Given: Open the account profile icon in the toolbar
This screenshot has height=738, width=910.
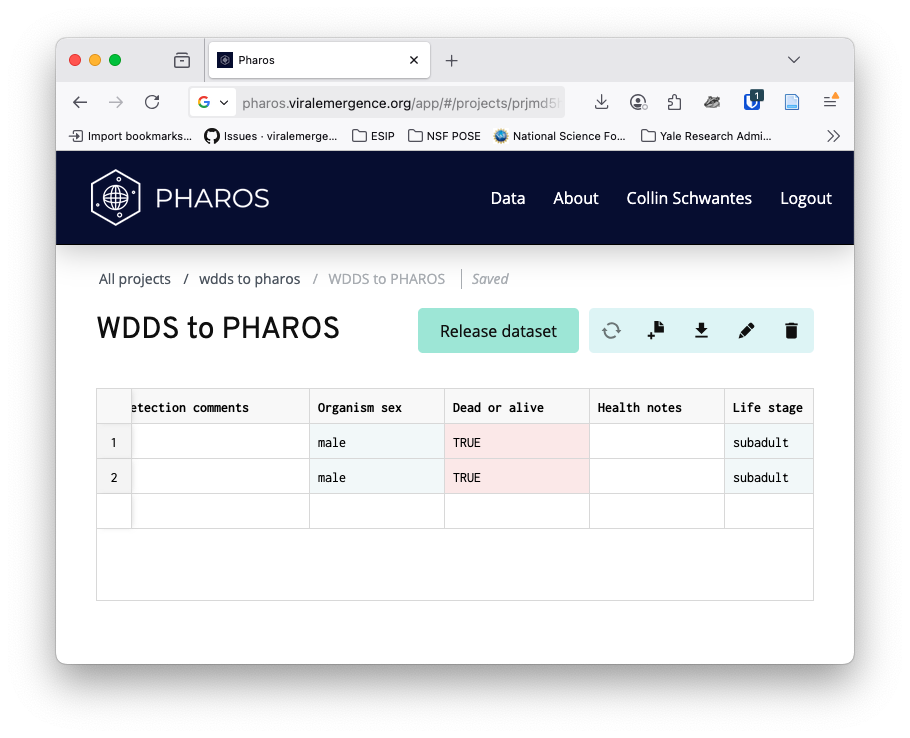Looking at the screenshot, I should (x=637, y=102).
